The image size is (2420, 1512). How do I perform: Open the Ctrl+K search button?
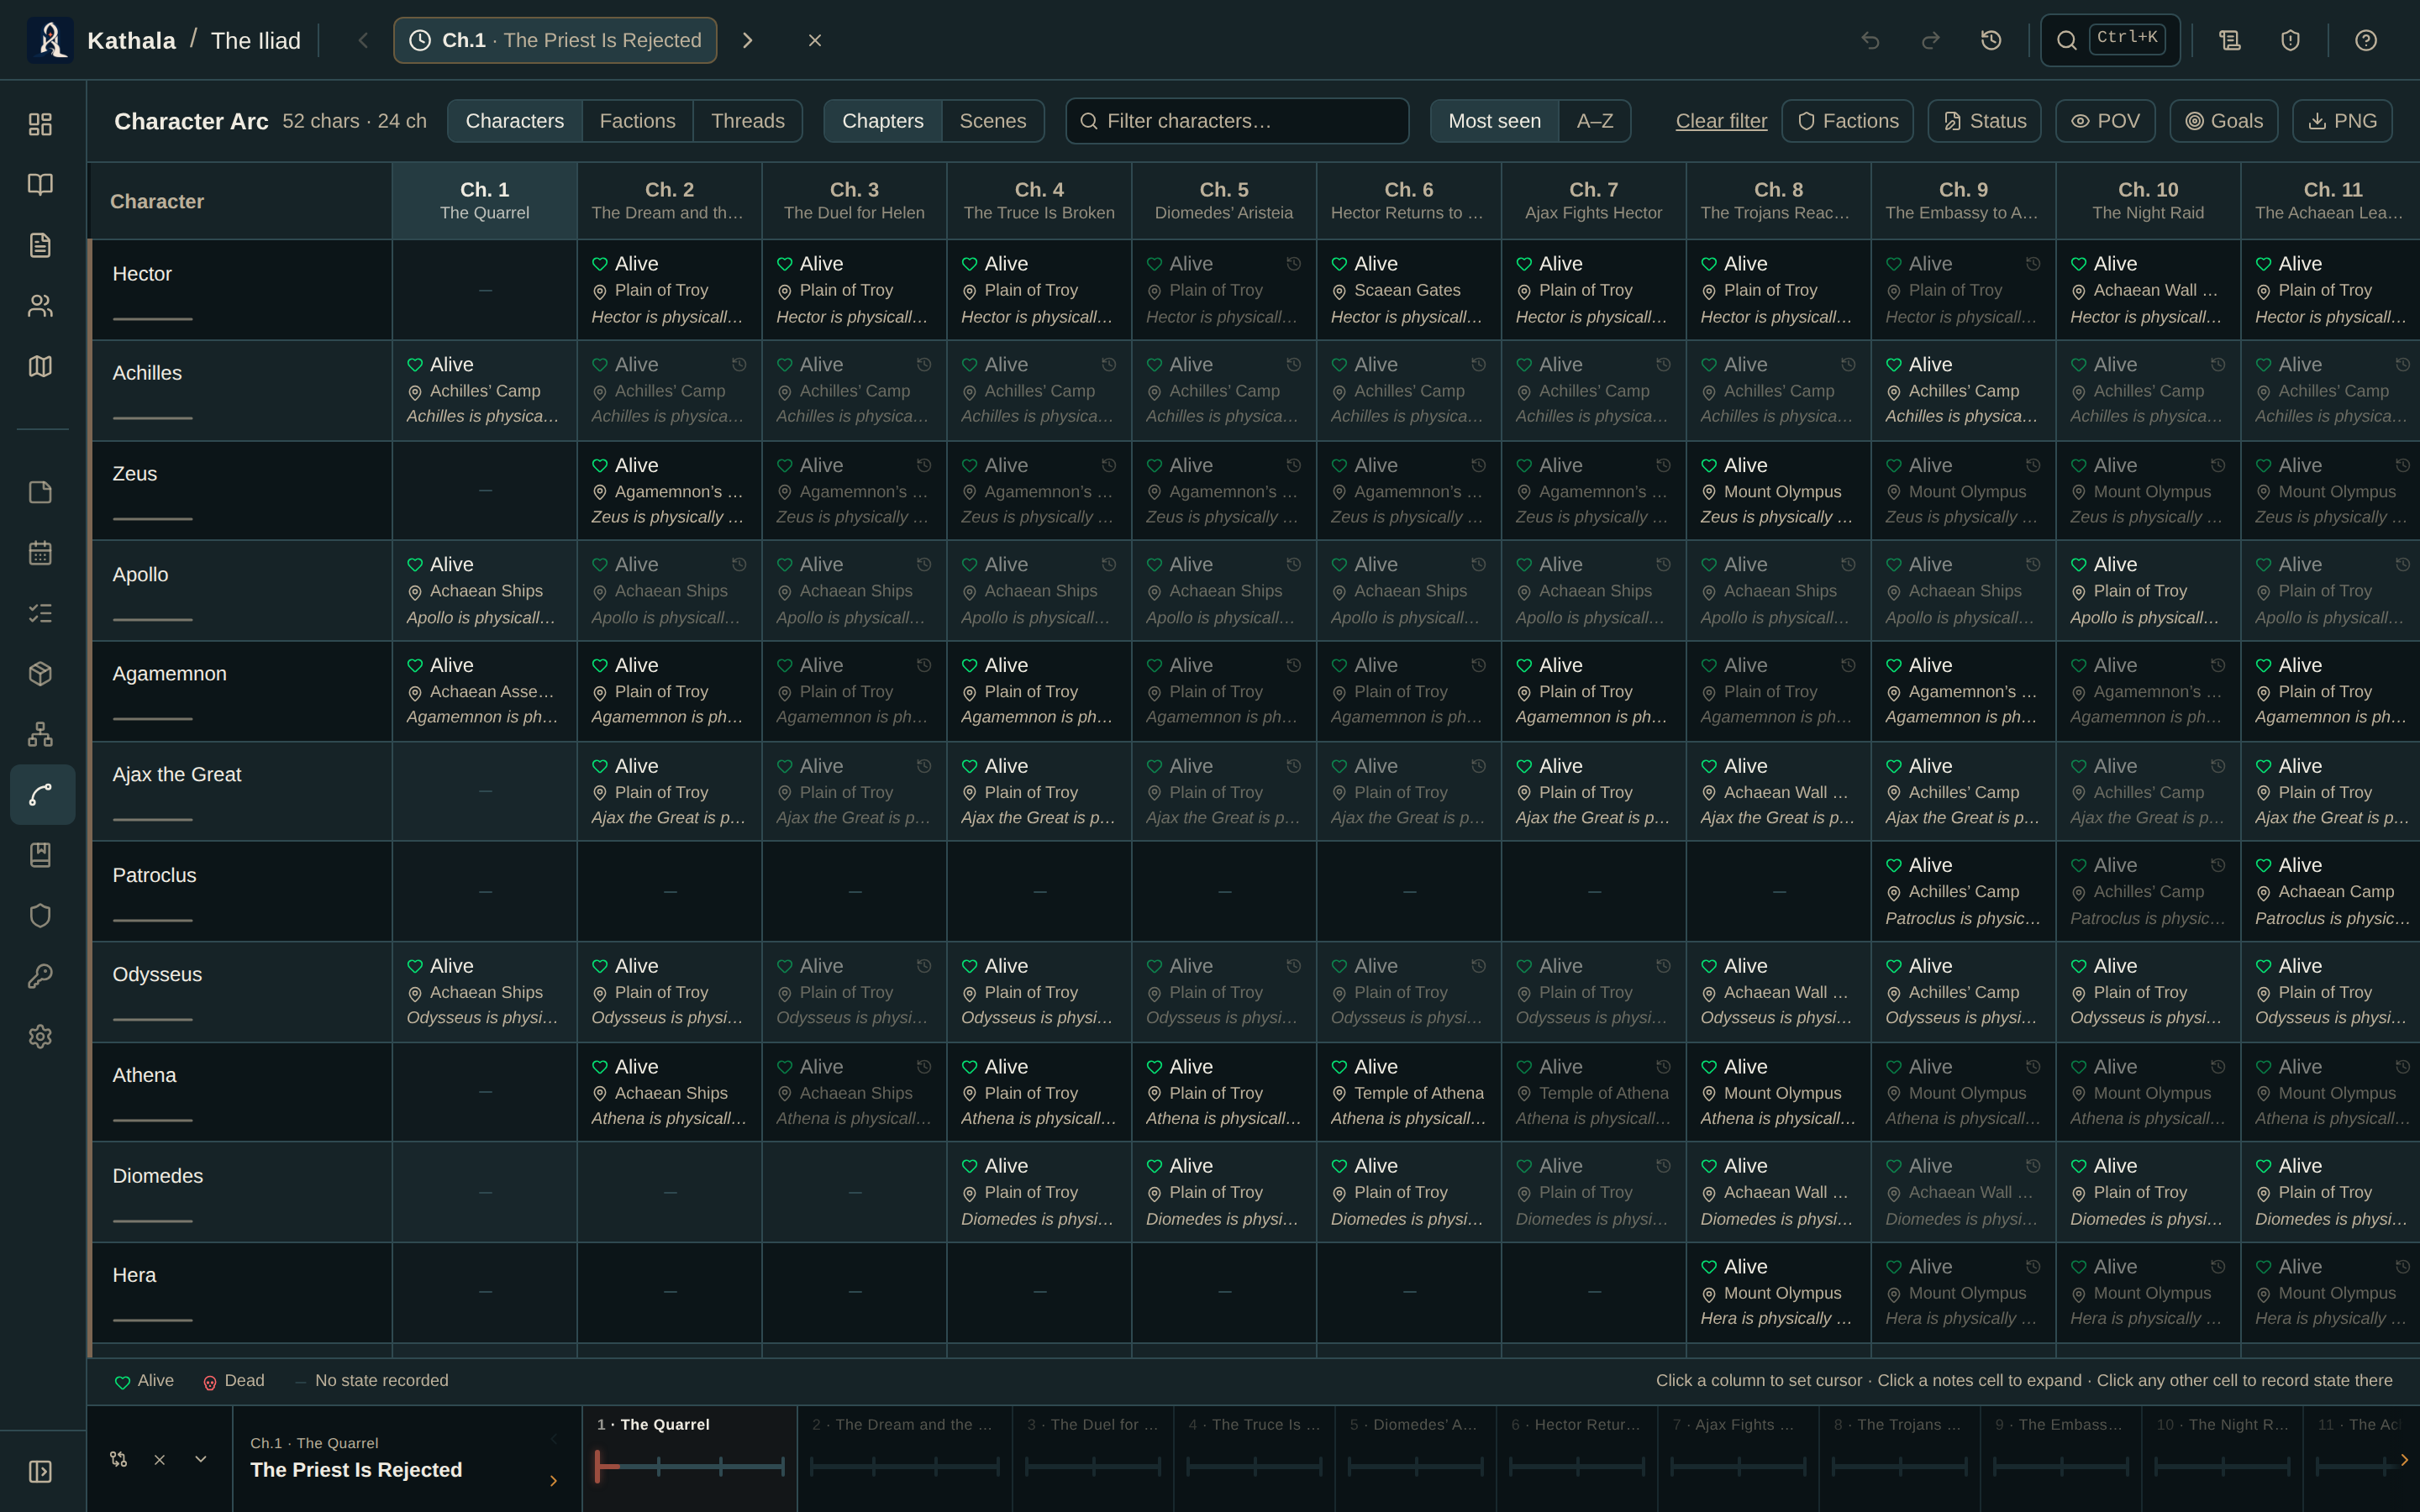coord(2110,40)
